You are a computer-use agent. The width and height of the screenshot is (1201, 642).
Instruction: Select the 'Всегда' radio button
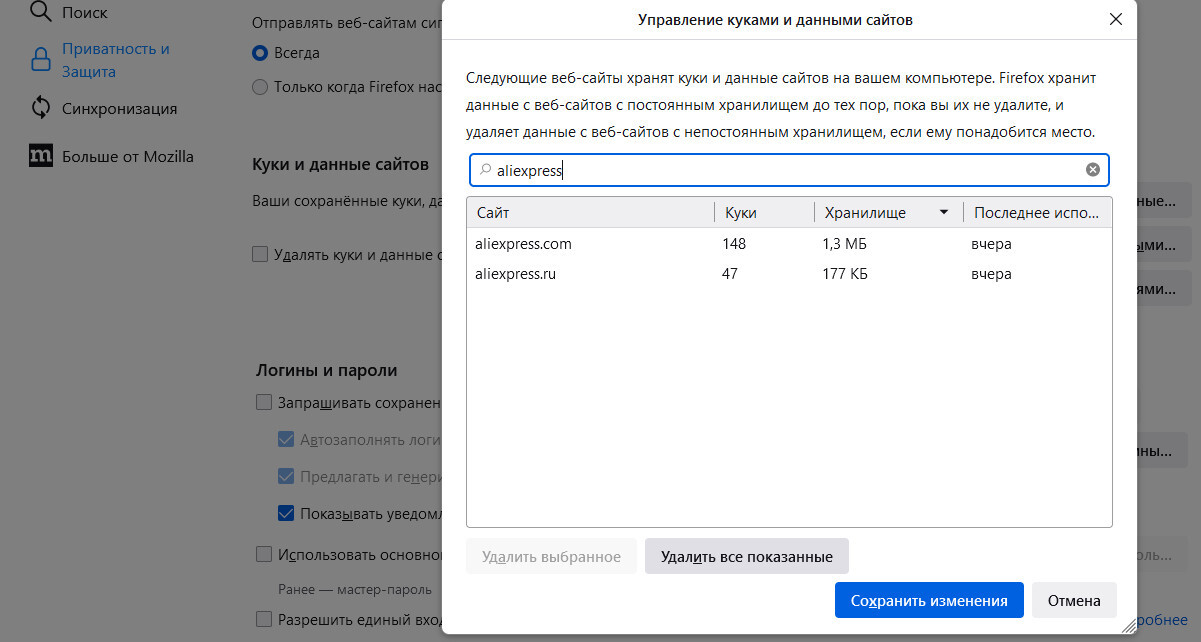coord(261,52)
